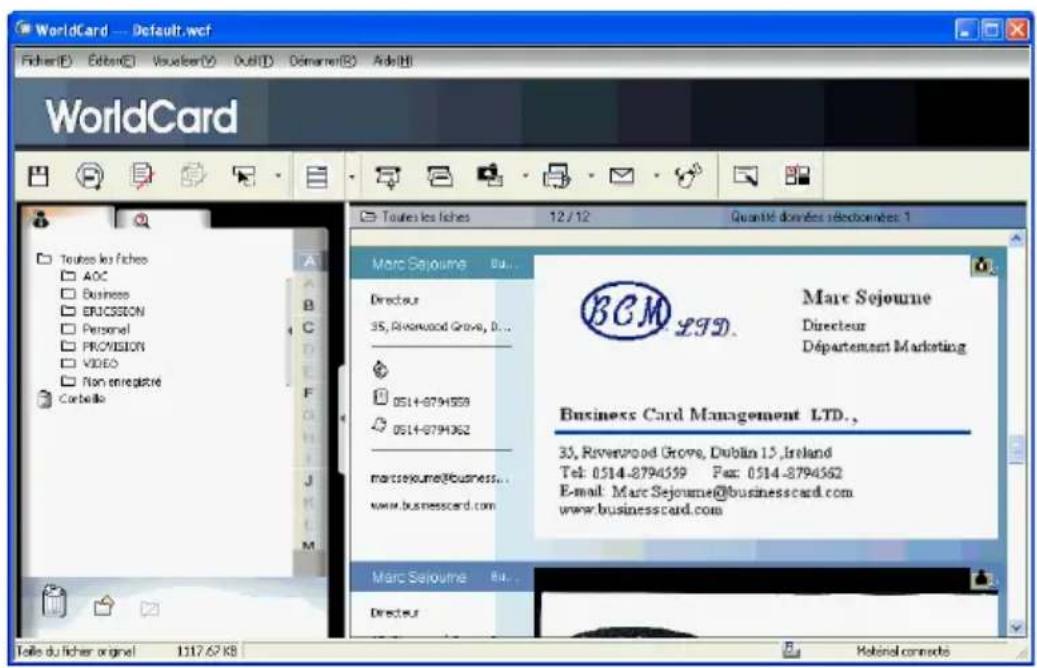
Task: Click the stacked card scanner icon
Action: tap(440, 176)
